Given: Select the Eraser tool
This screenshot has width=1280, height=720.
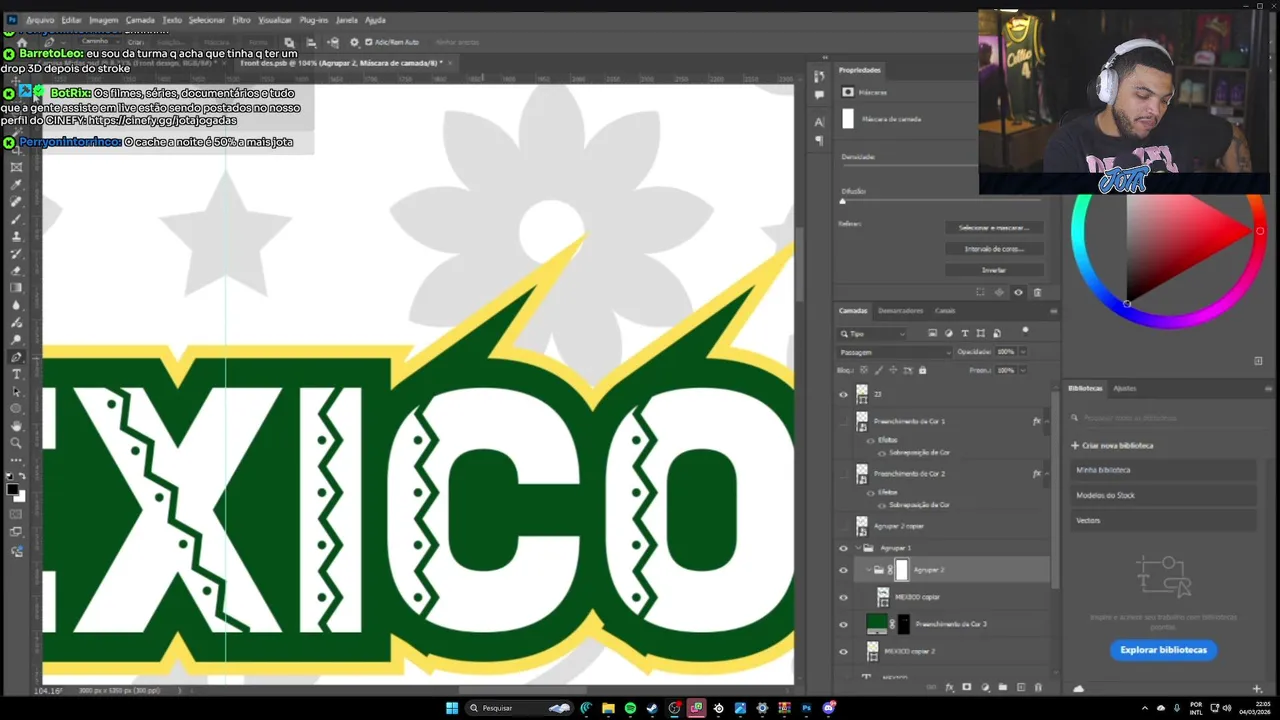Looking at the screenshot, I should [16, 270].
